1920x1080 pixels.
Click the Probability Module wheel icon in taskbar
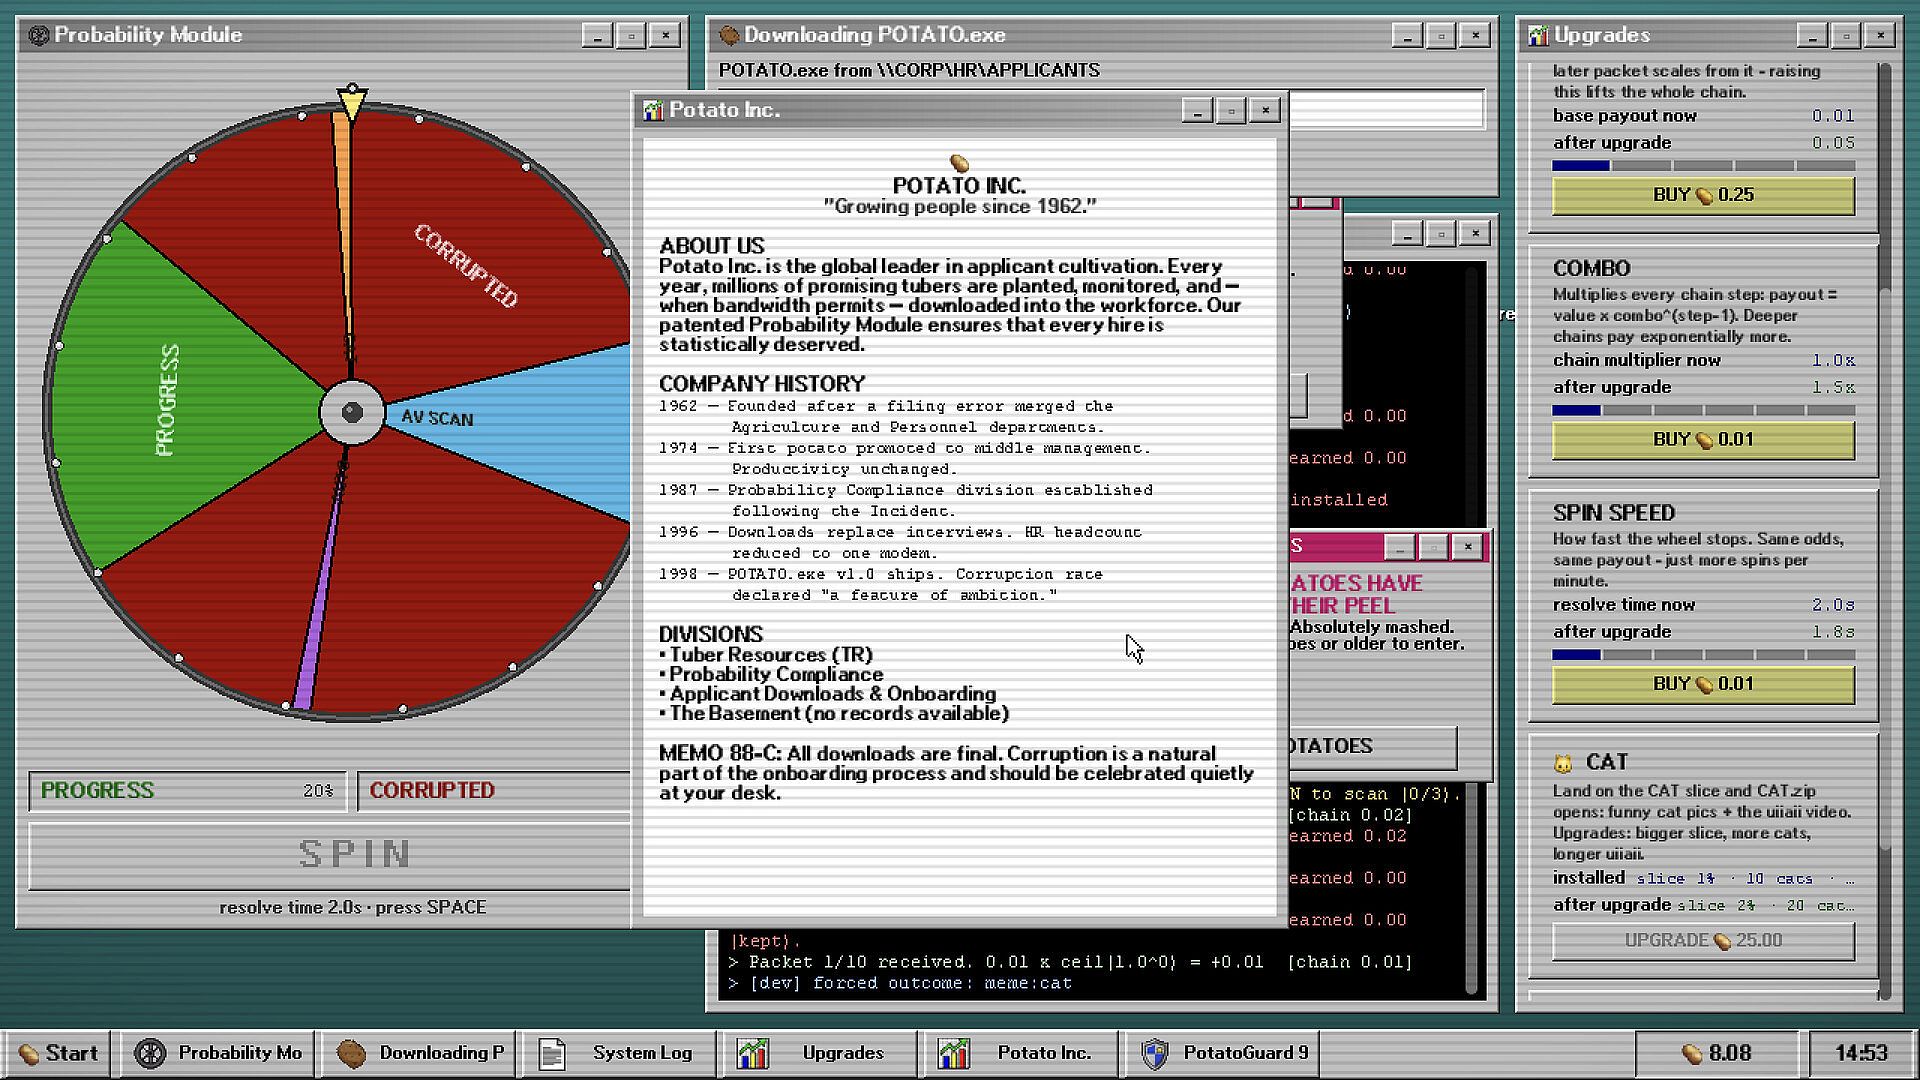(x=150, y=1053)
